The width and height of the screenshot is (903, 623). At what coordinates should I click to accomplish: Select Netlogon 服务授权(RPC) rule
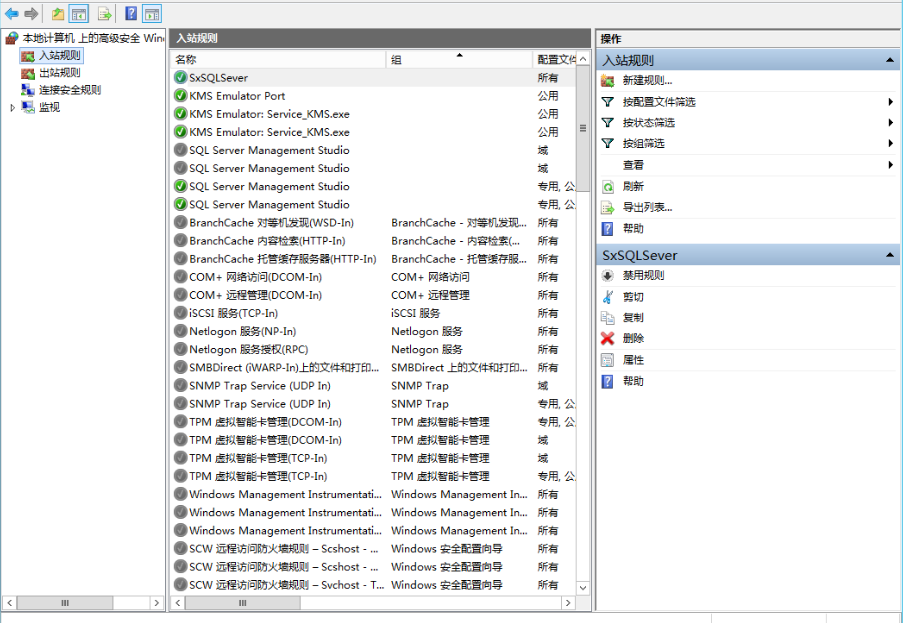[x=248, y=350]
